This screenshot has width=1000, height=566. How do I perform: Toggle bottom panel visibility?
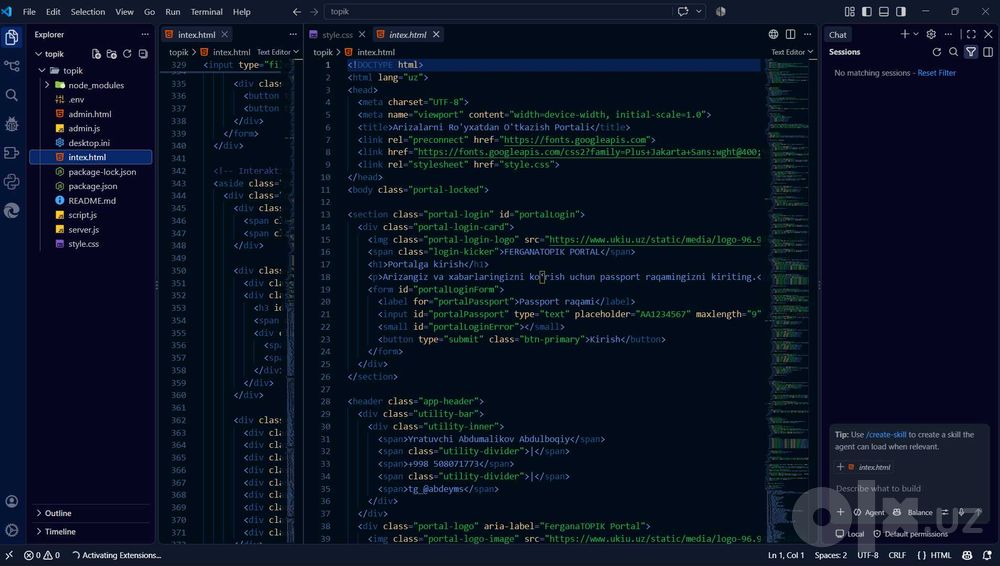[884, 11]
